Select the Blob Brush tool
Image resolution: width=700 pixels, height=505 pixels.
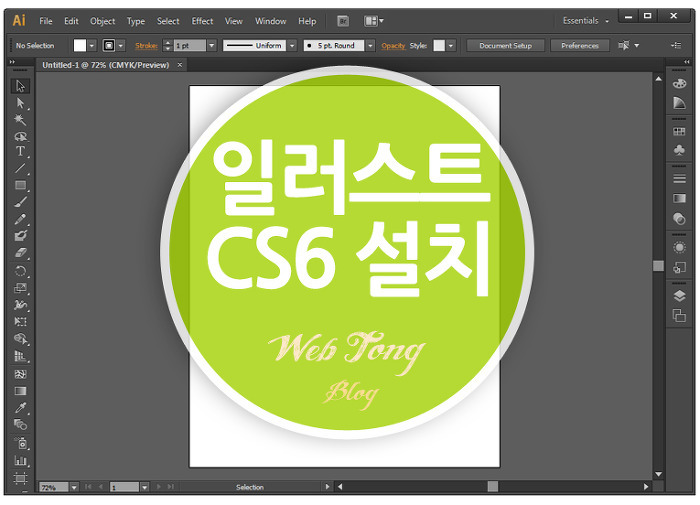[x=20, y=236]
